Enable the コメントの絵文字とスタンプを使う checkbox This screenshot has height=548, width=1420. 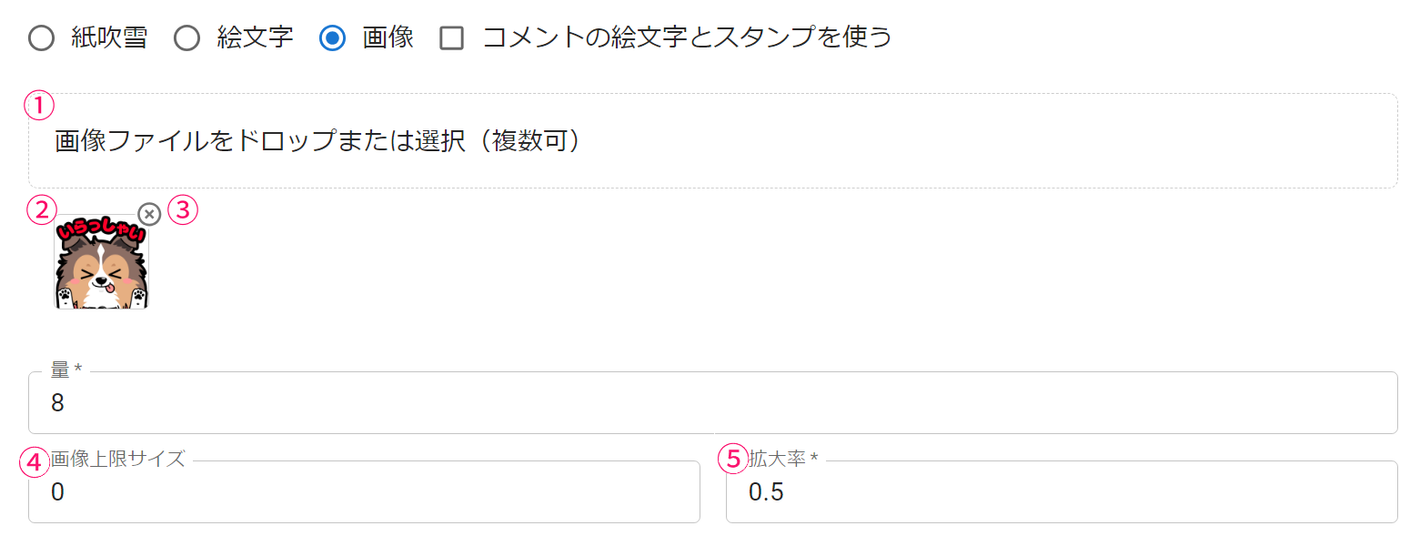[452, 39]
